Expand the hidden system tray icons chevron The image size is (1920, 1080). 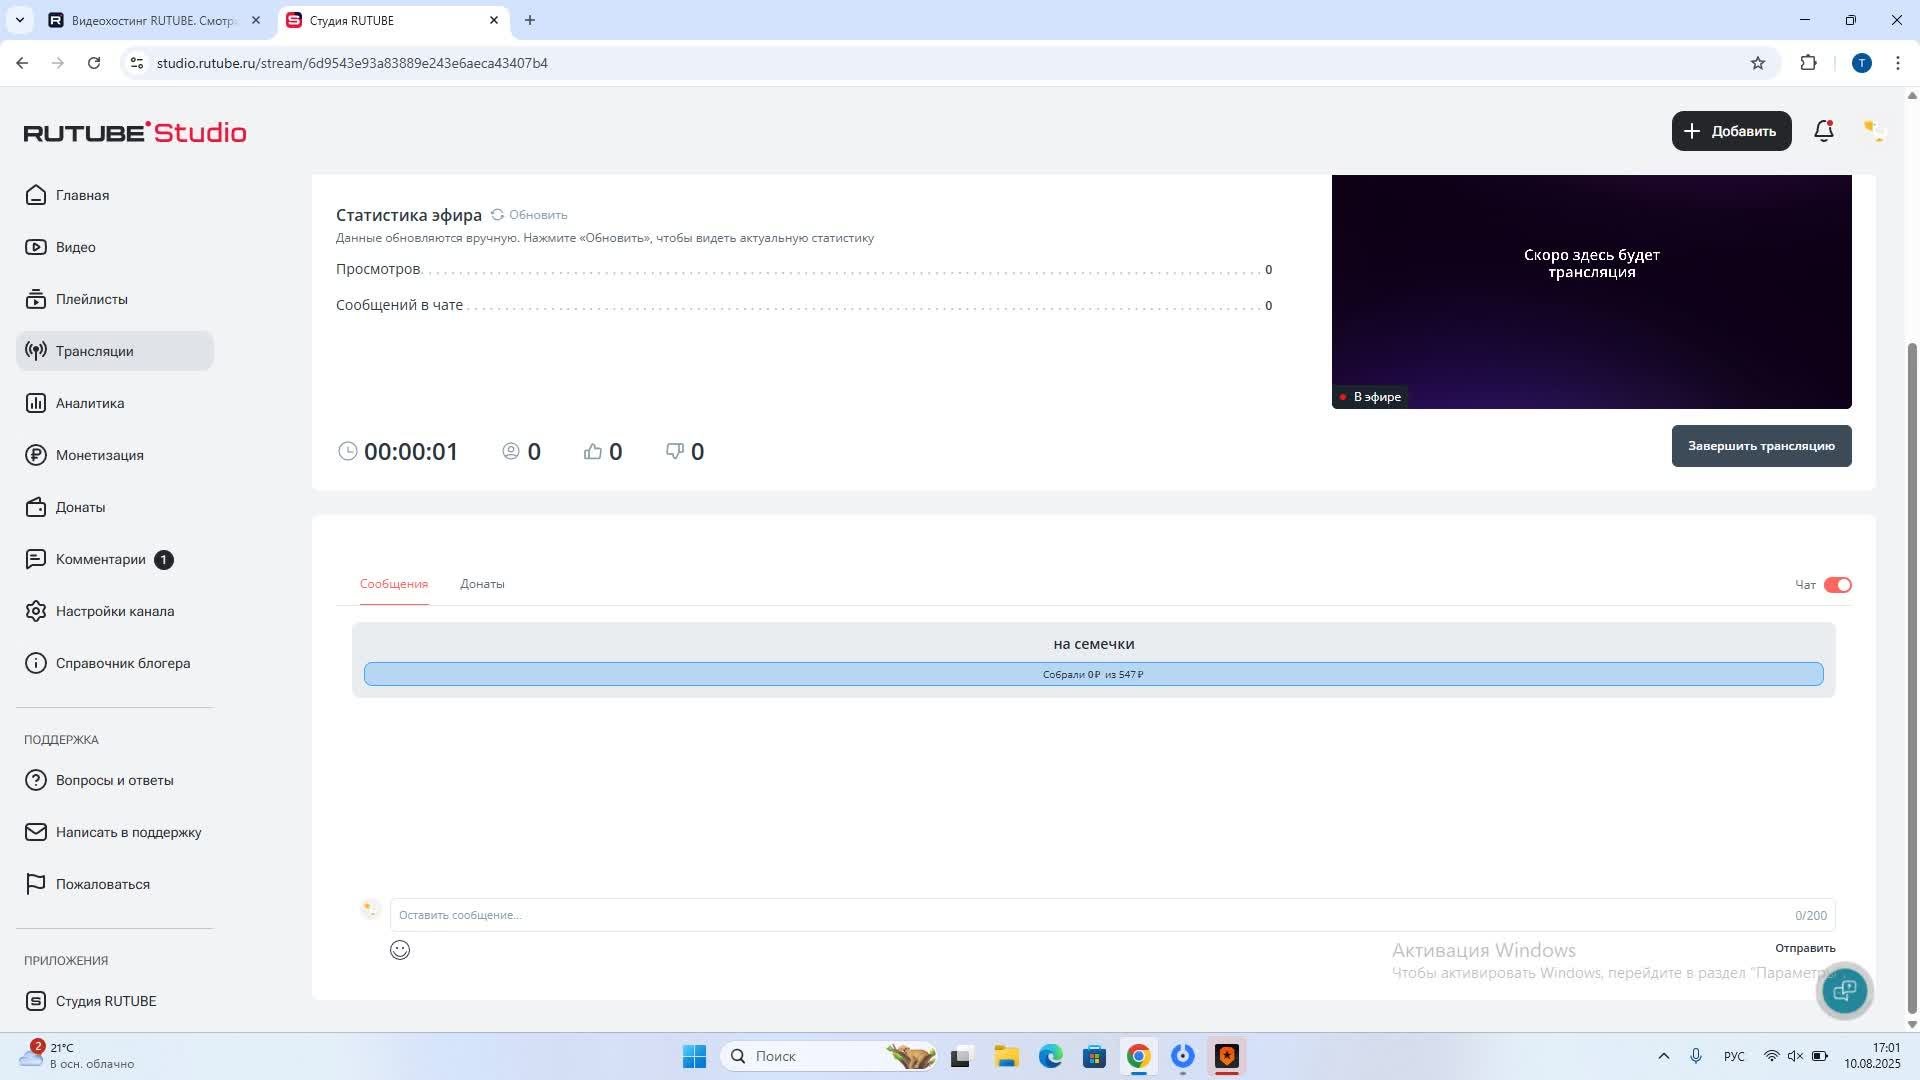click(1663, 1056)
